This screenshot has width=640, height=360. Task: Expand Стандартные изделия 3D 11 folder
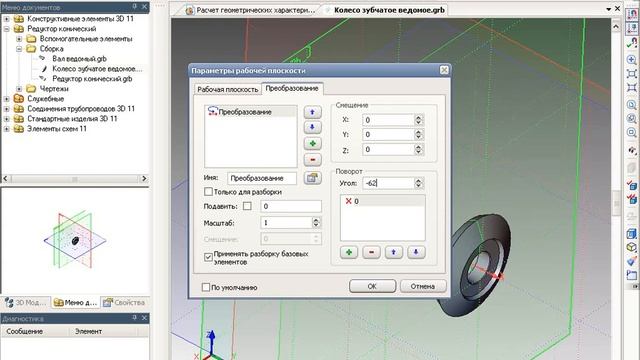(x=7, y=119)
